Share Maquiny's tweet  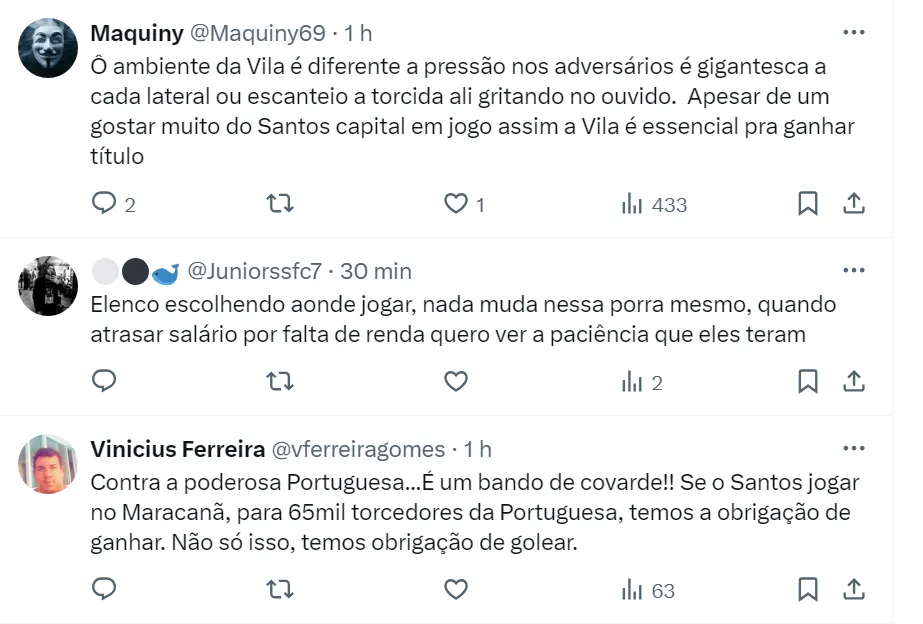[854, 204]
